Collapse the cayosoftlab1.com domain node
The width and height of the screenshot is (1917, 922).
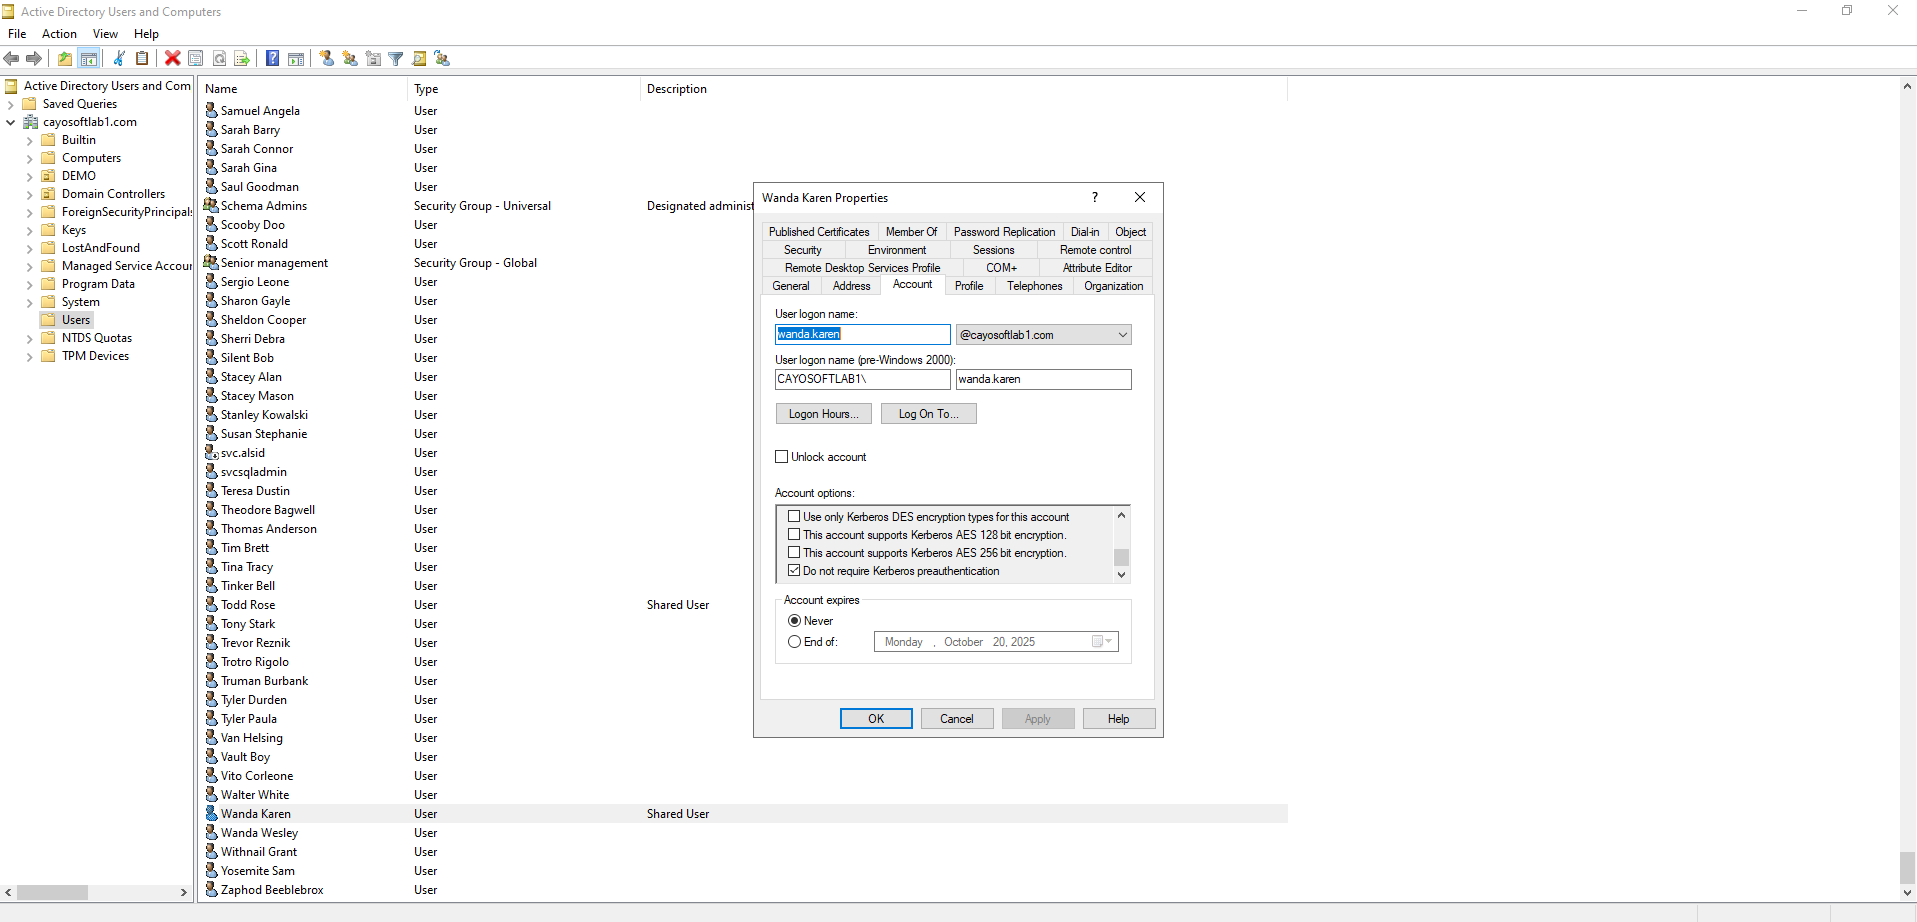pyautogui.click(x=11, y=123)
